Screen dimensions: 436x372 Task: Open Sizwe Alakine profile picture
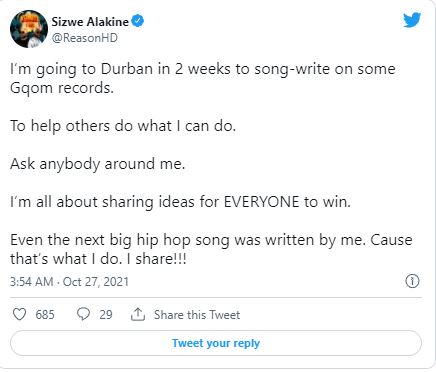pos(29,29)
